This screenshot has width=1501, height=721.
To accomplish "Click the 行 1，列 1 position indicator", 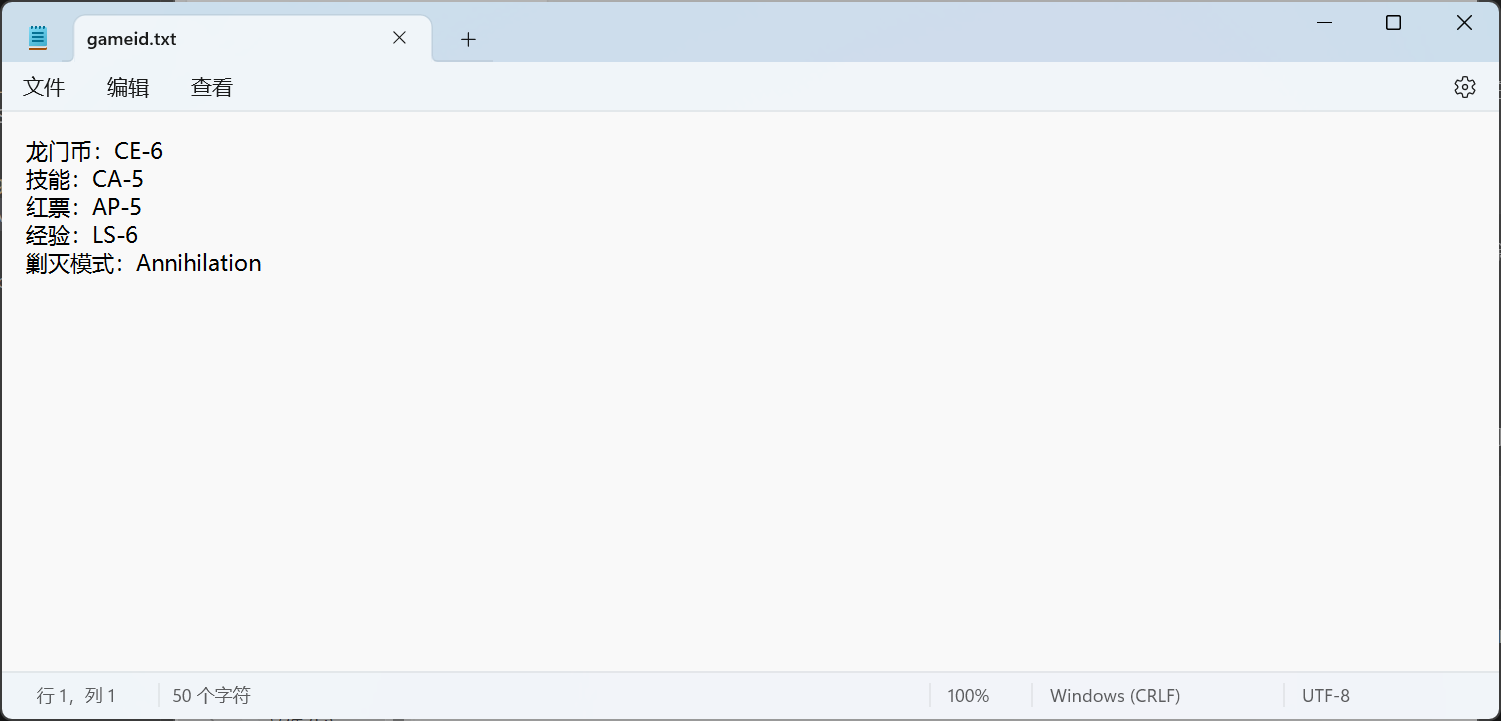I will click(x=77, y=696).
